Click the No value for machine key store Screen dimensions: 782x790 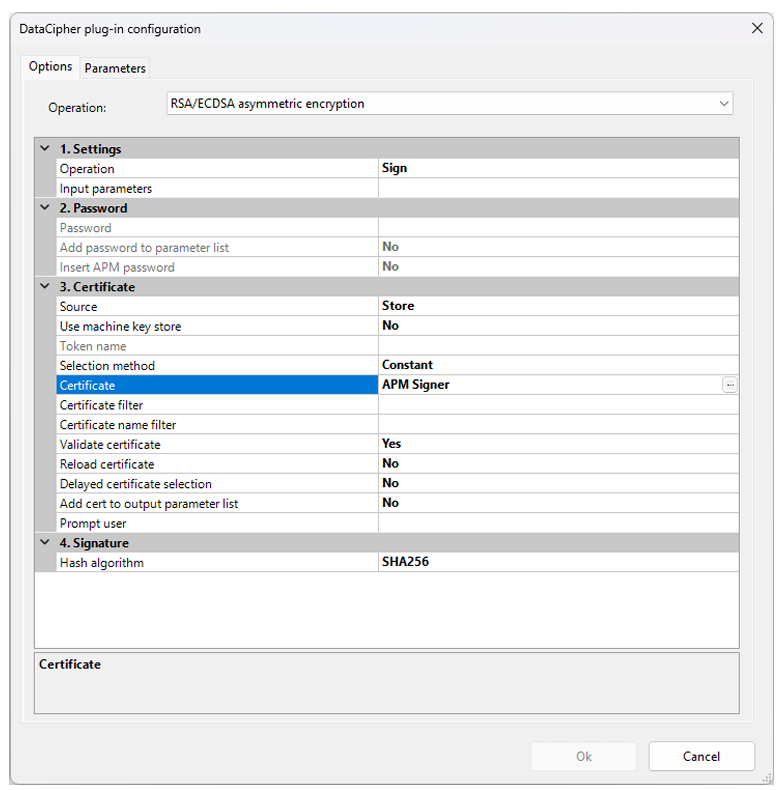(558, 325)
